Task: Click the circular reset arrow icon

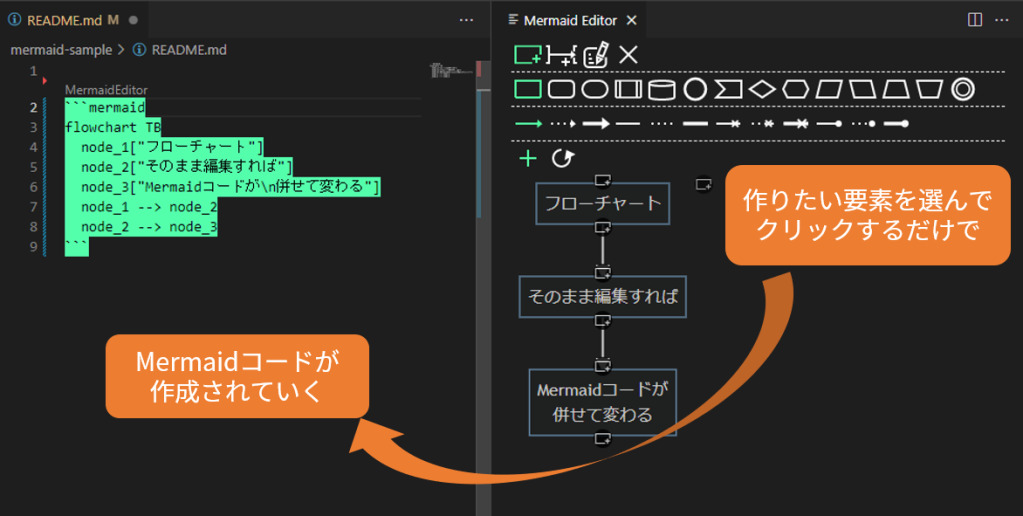Action: coord(563,158)
